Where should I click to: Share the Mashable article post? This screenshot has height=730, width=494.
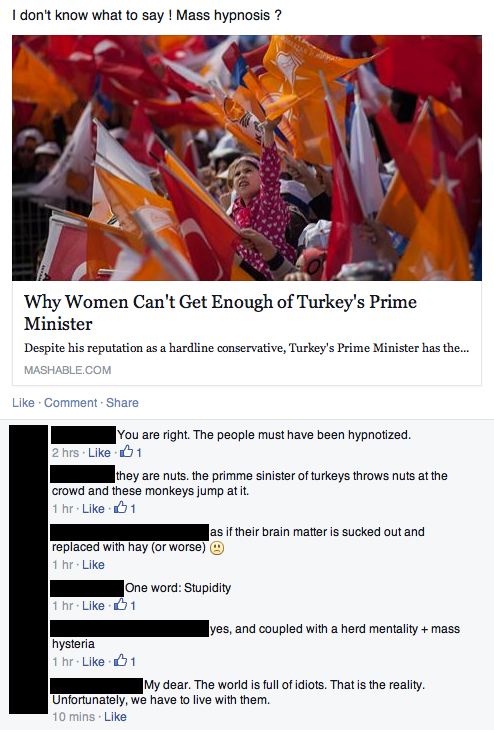(x=122, y=403)
